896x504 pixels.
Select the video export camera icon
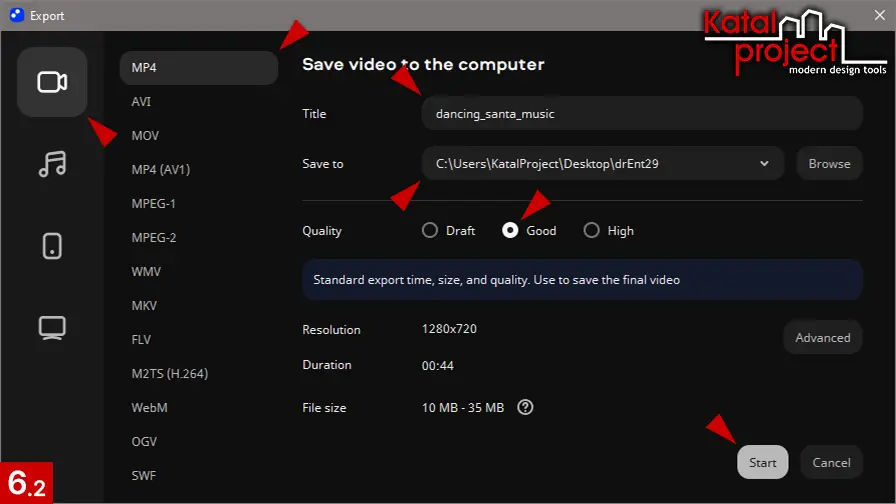tap(52, 82)
